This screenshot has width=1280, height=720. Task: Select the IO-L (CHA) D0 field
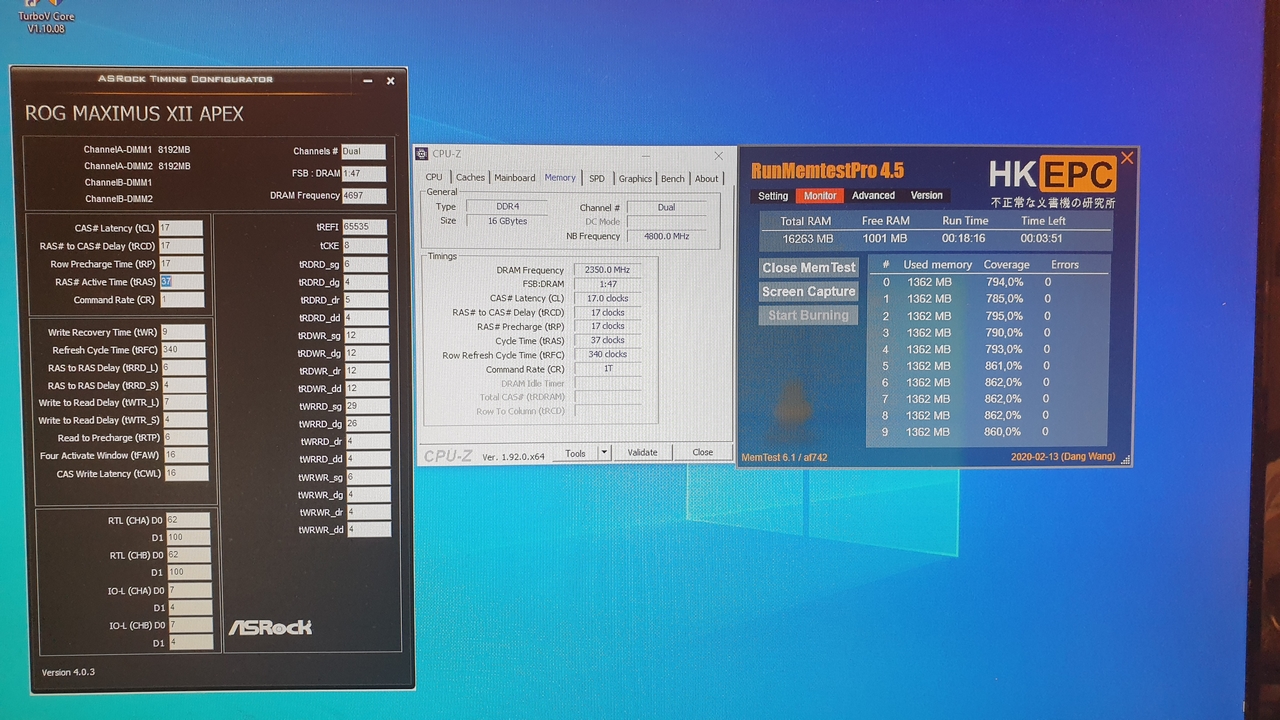point(189,590)
